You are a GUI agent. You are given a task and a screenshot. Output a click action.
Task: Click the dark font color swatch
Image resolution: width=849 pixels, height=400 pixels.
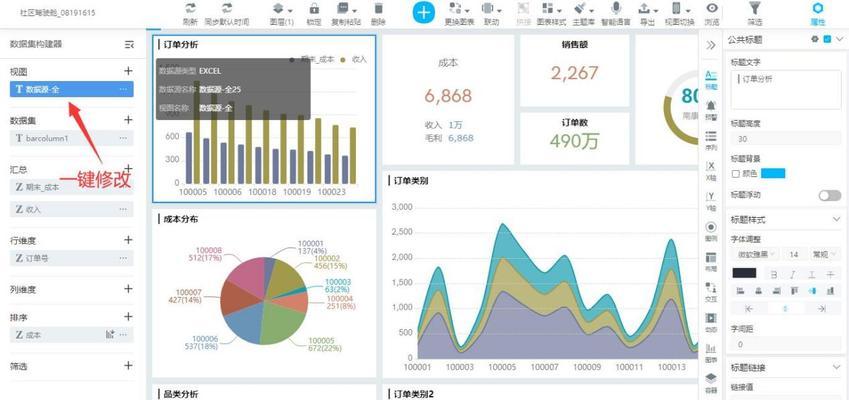(744, 273)
